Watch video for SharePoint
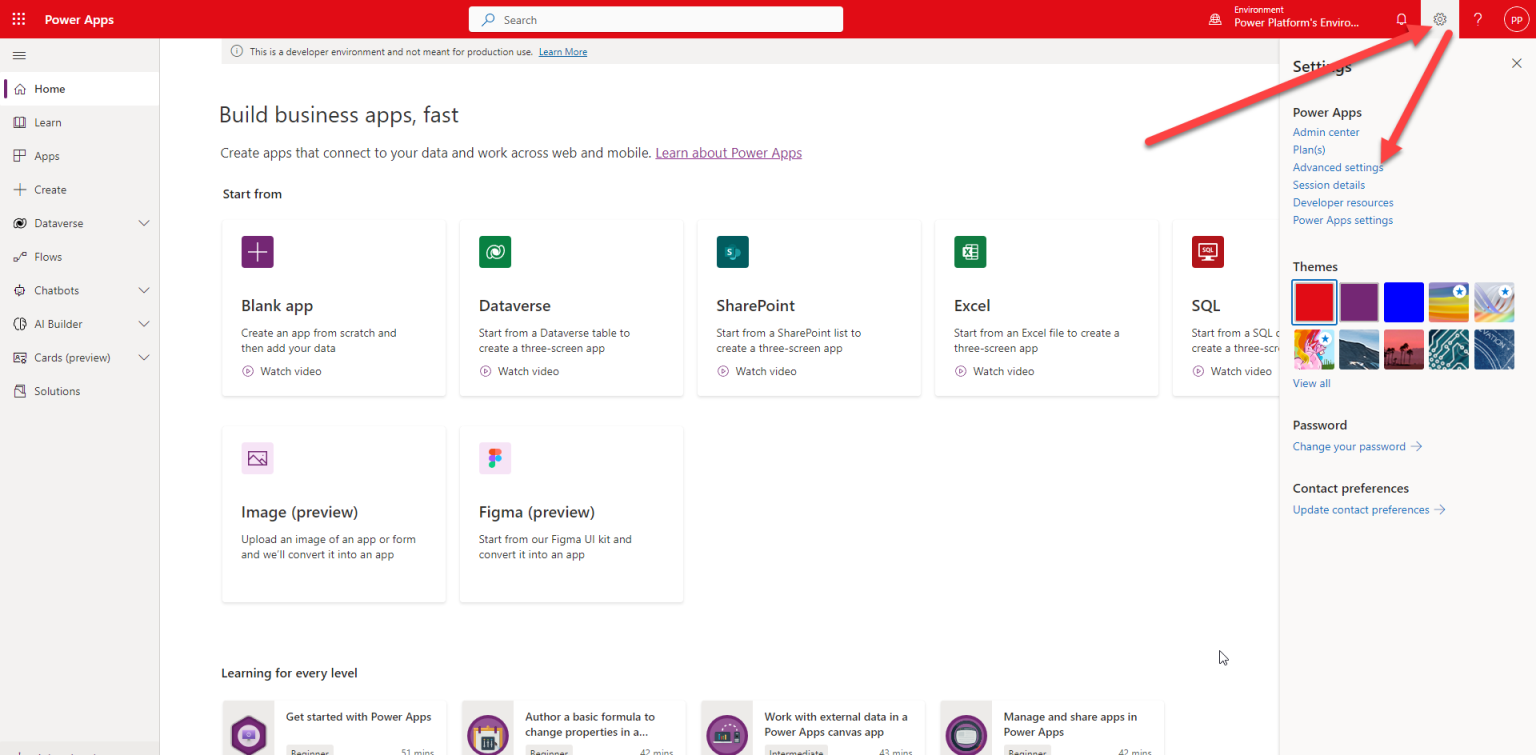This screenshot has height=755, width=1536. pos(757,371)
